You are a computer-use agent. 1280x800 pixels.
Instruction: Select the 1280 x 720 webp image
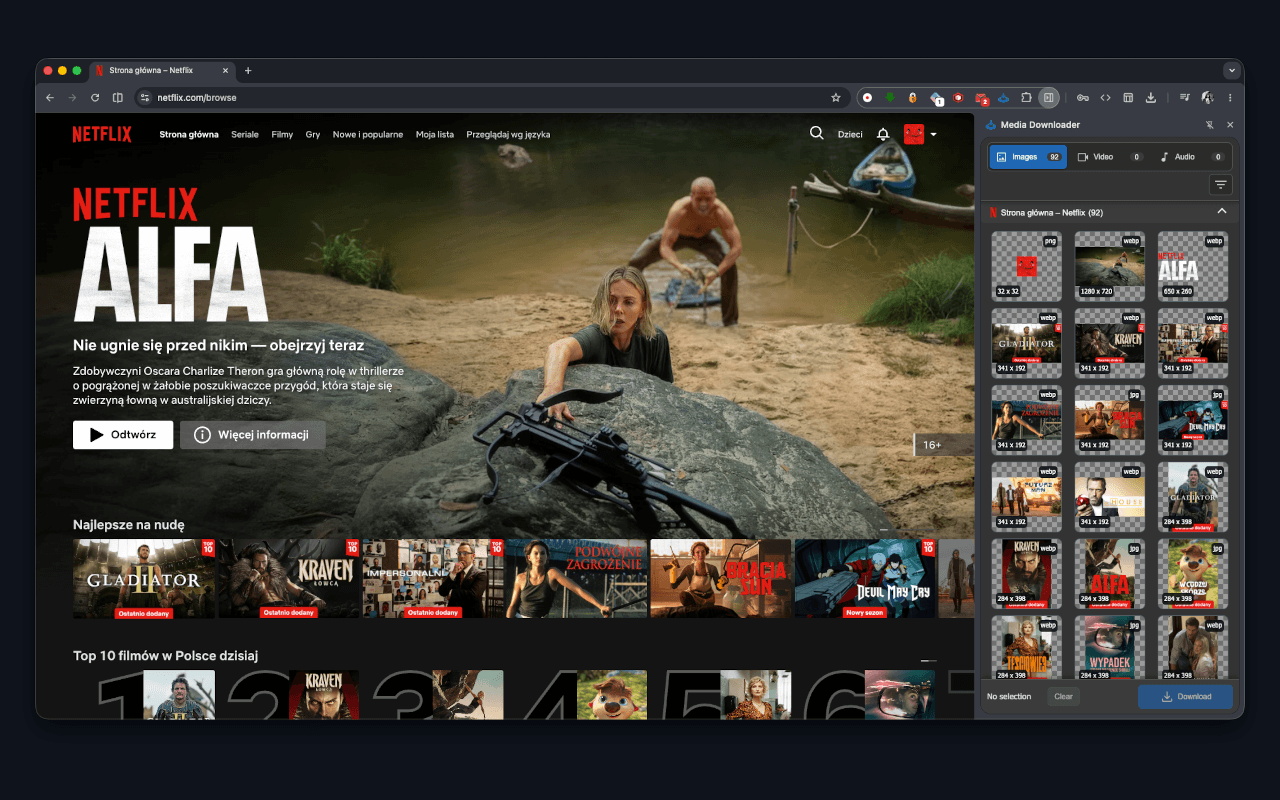tap(1109, 267)
